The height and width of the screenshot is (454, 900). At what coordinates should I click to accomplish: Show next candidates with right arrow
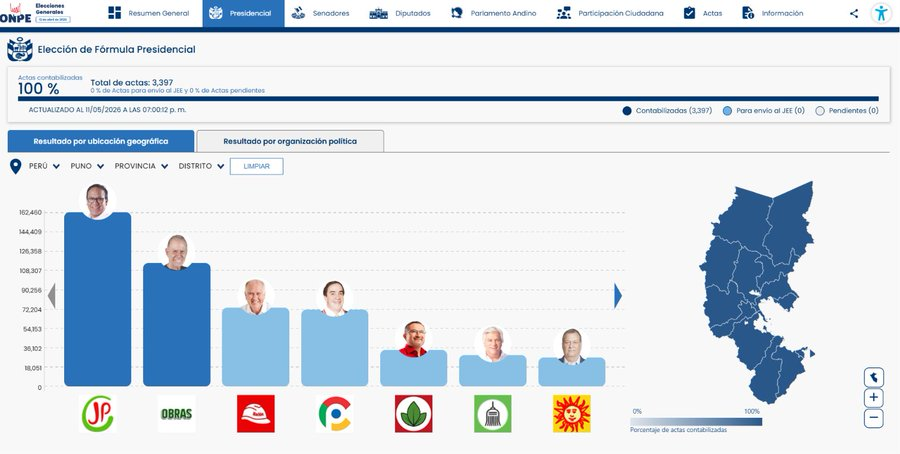coord(618,296)
